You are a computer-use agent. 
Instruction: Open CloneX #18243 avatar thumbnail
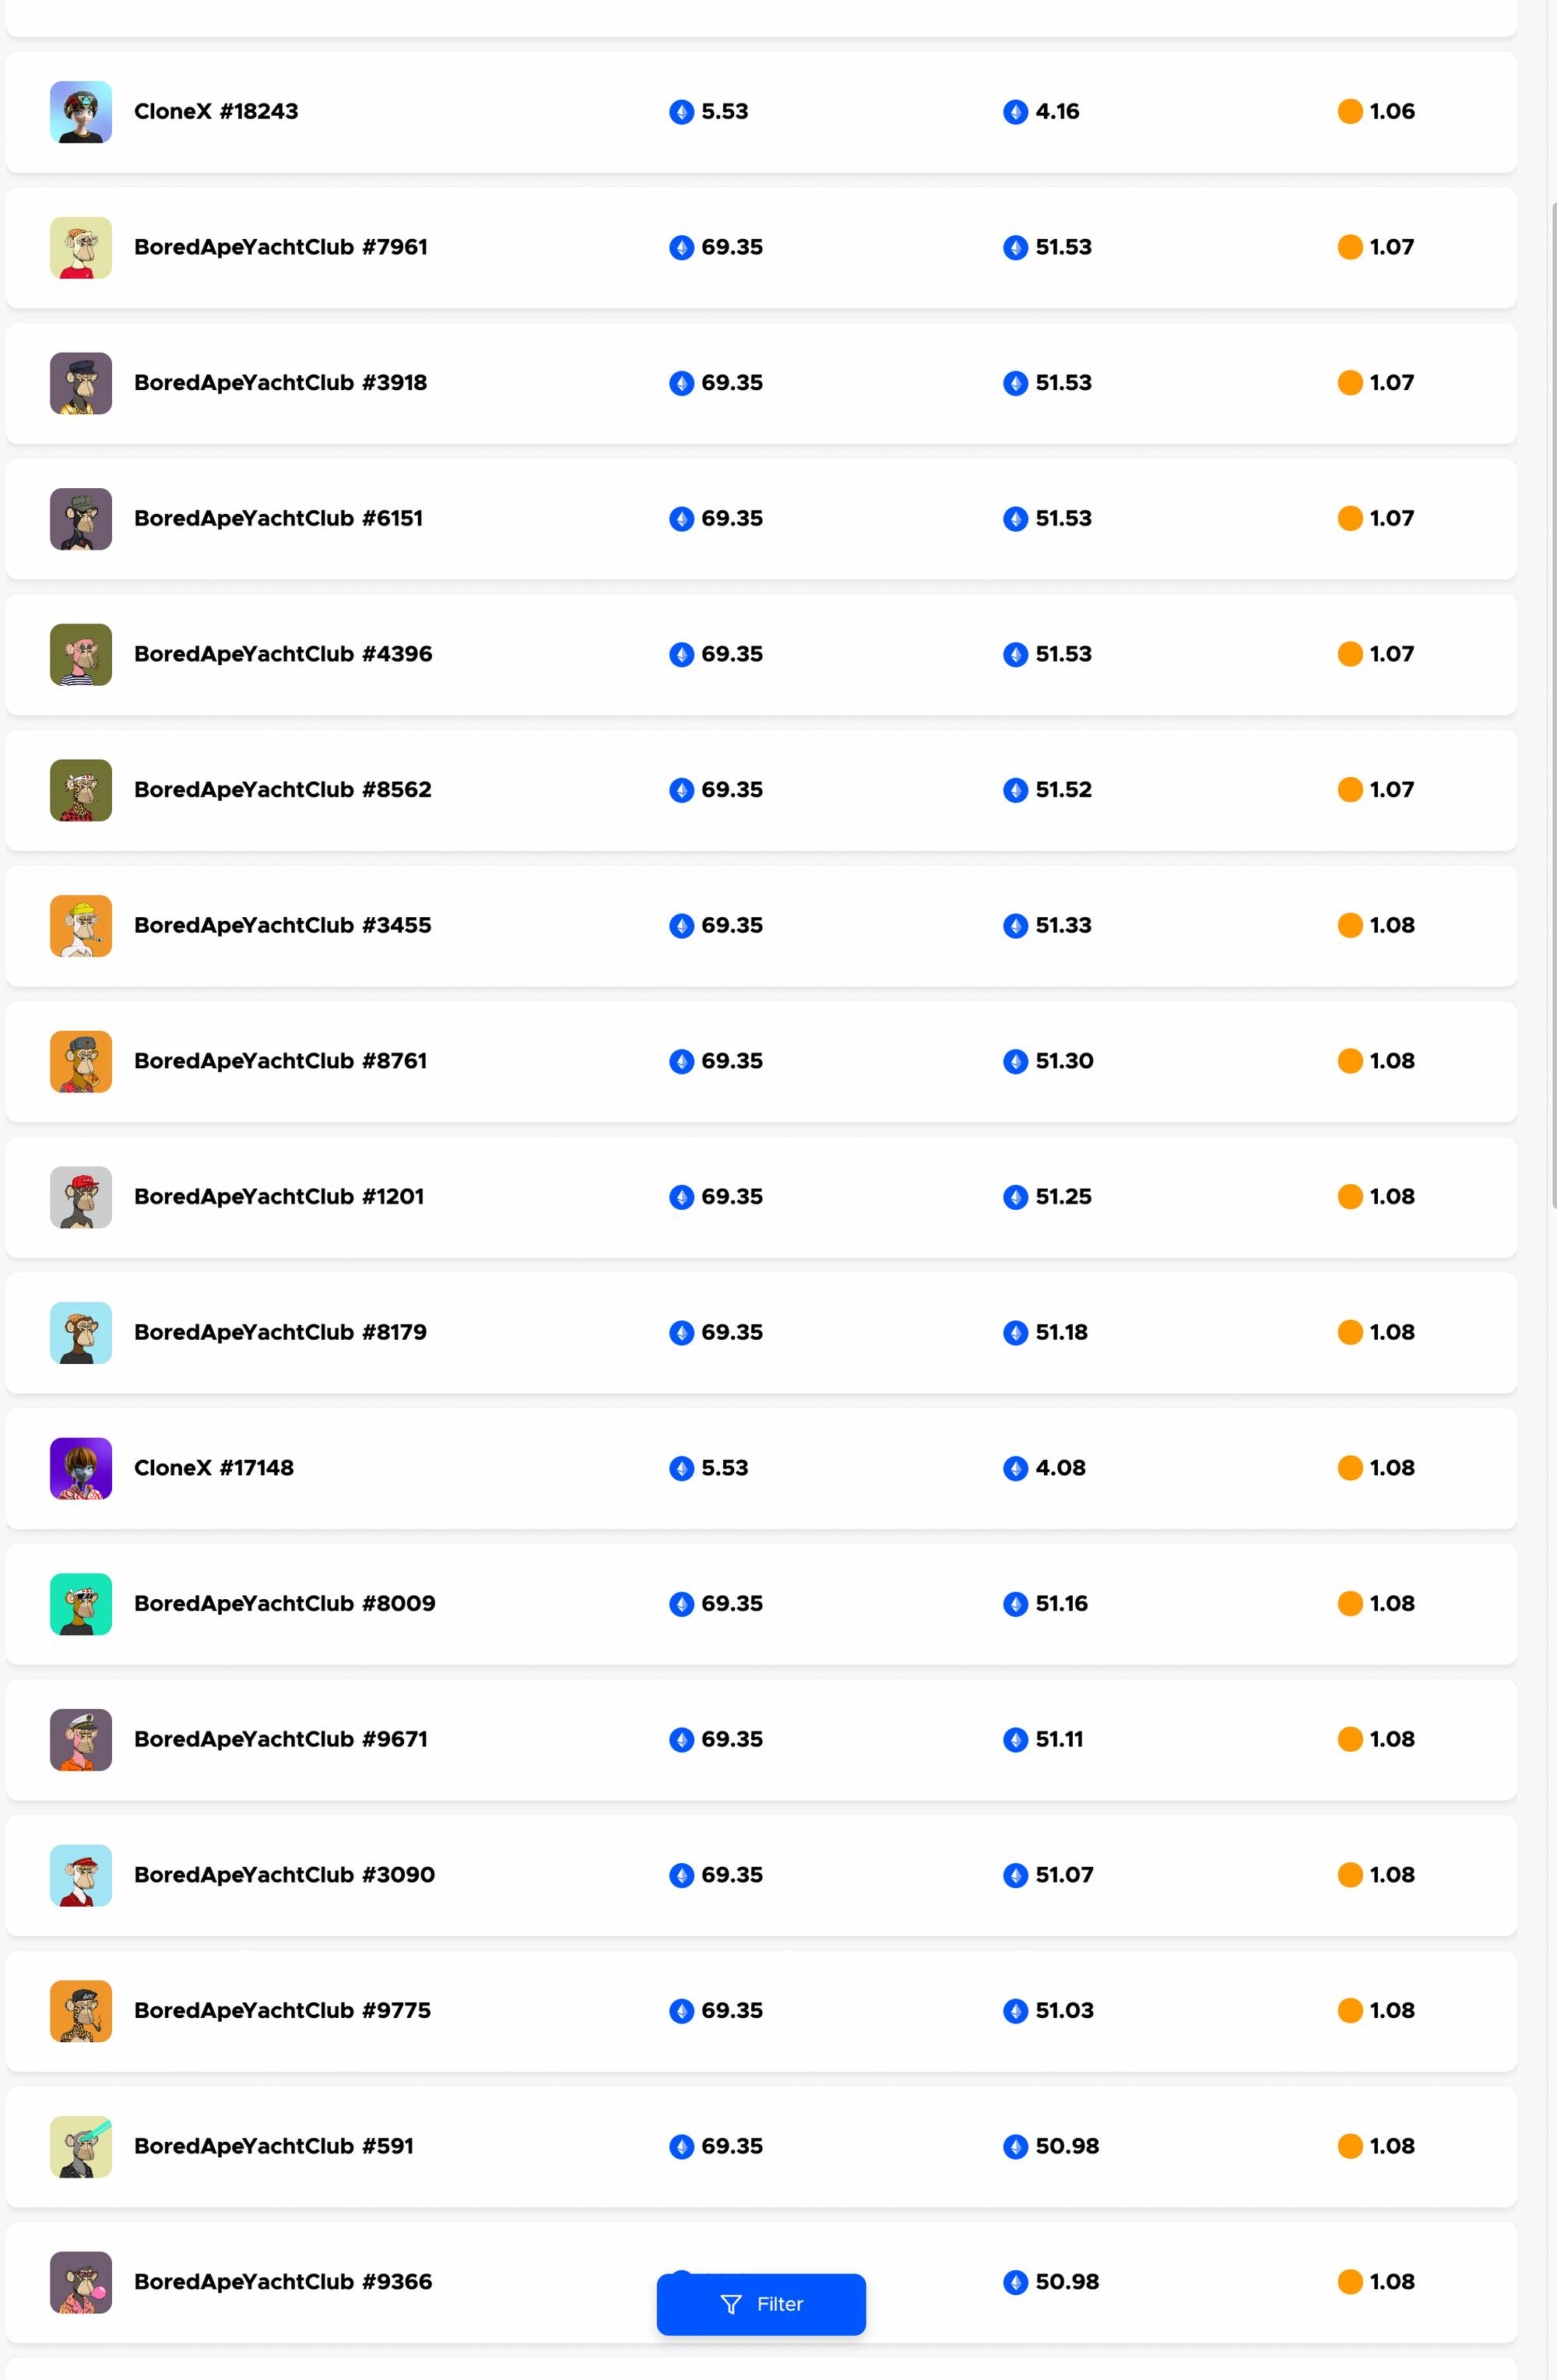click(81, 112)
